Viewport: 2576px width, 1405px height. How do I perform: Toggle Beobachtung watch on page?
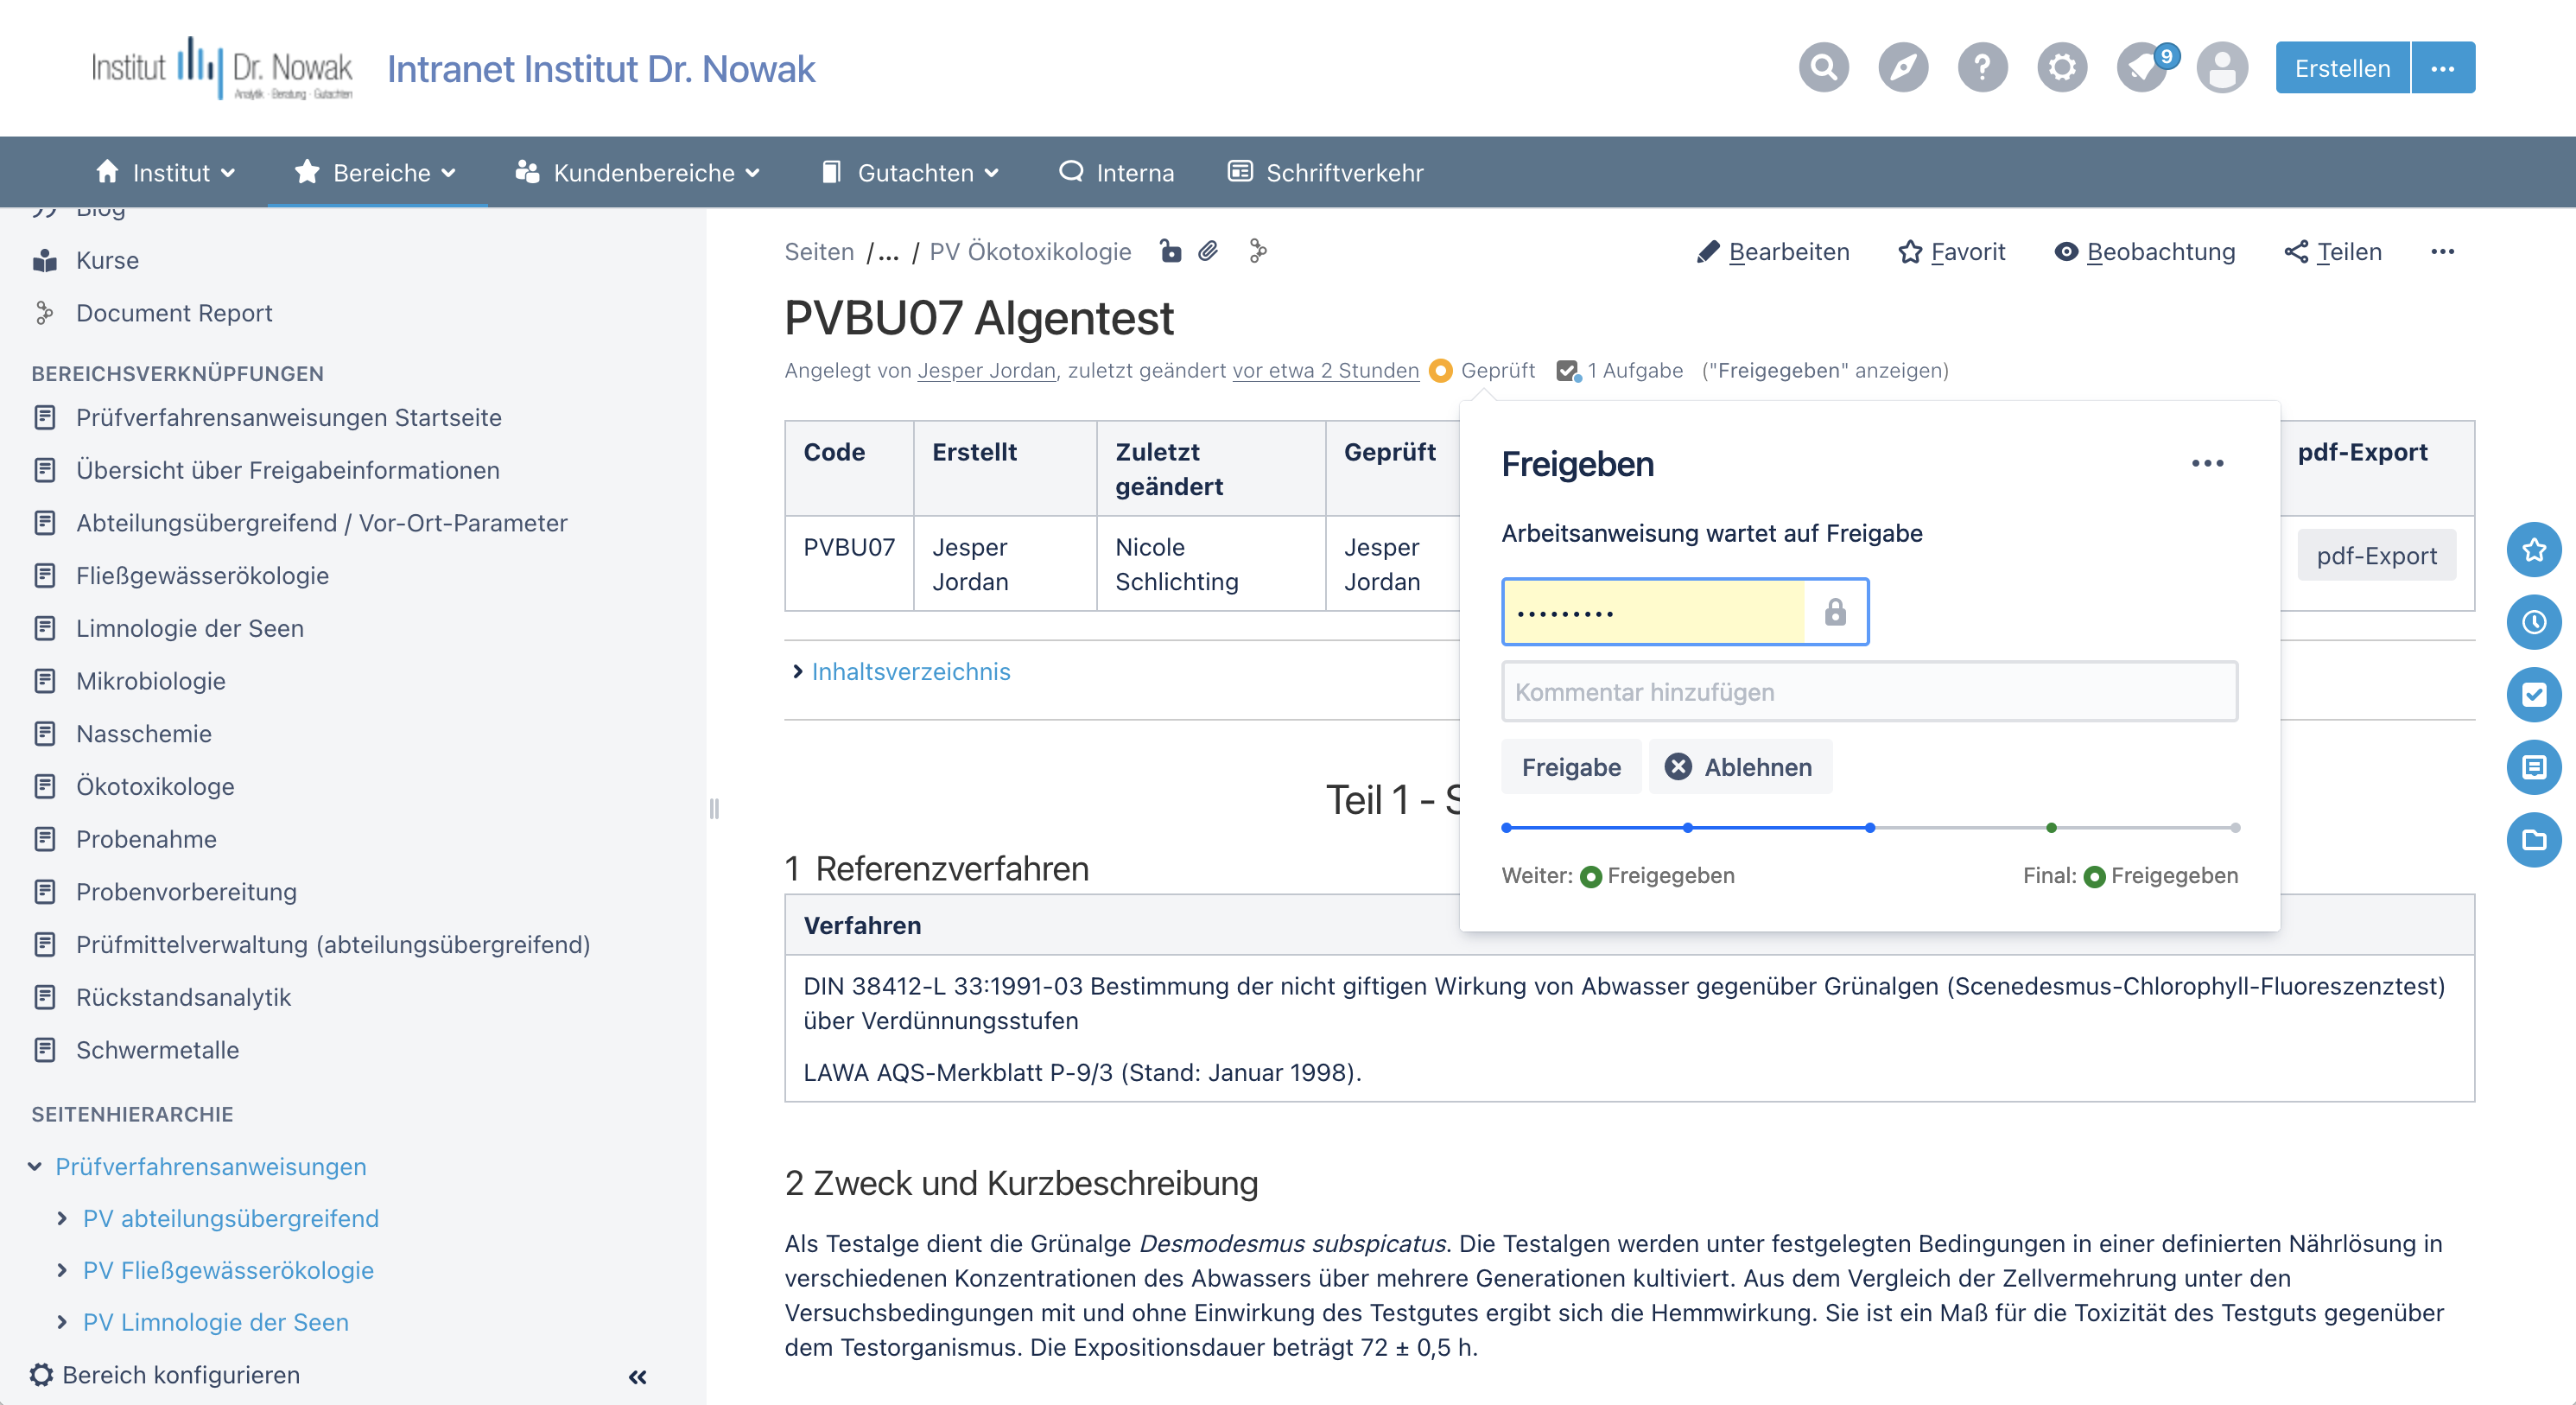[x=2144, y=251]
